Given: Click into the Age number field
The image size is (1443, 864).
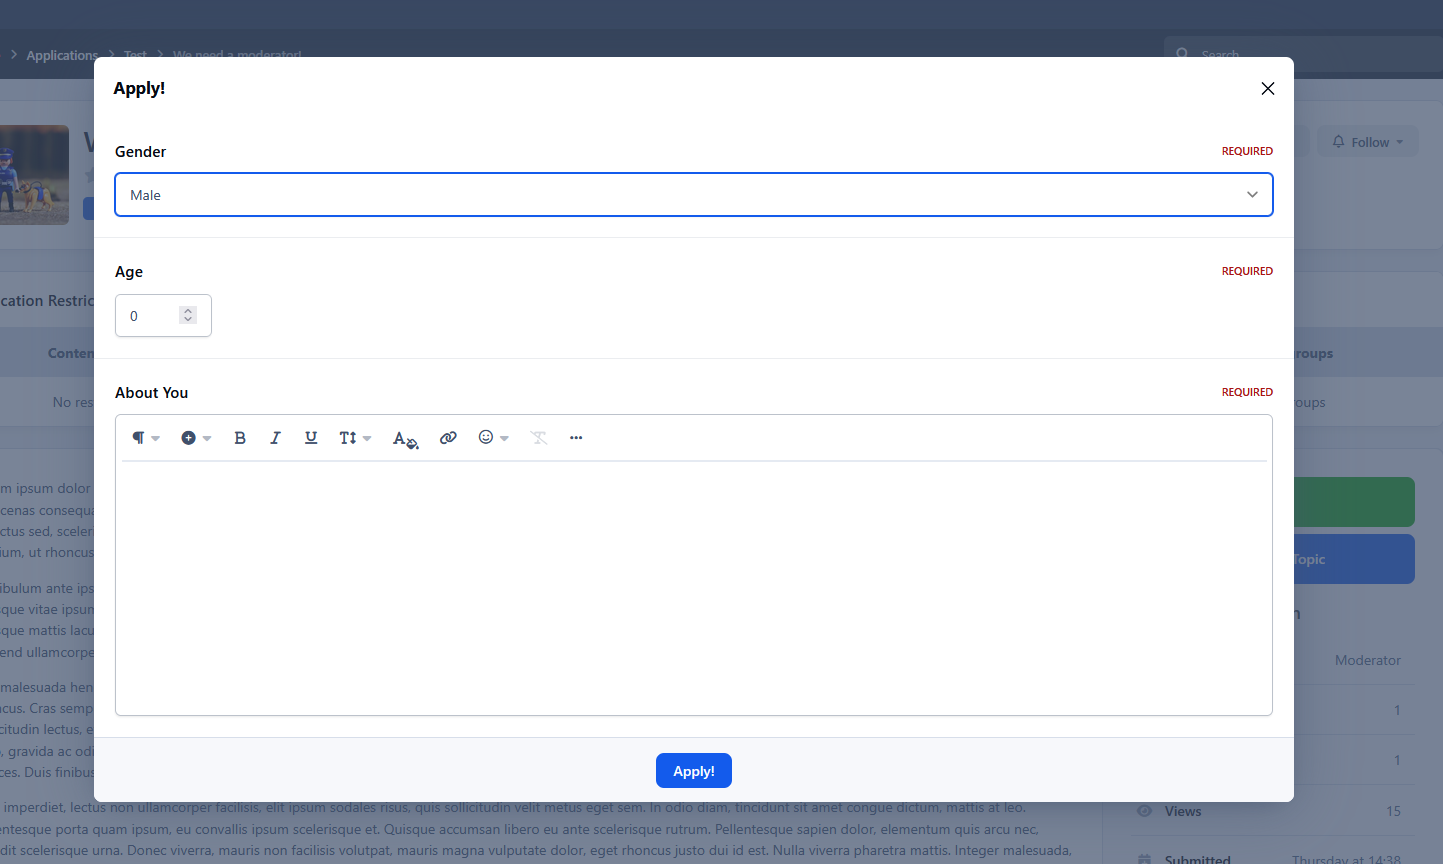Looking at the screenshot, I should pyautogui.click(x=150, y=316).
